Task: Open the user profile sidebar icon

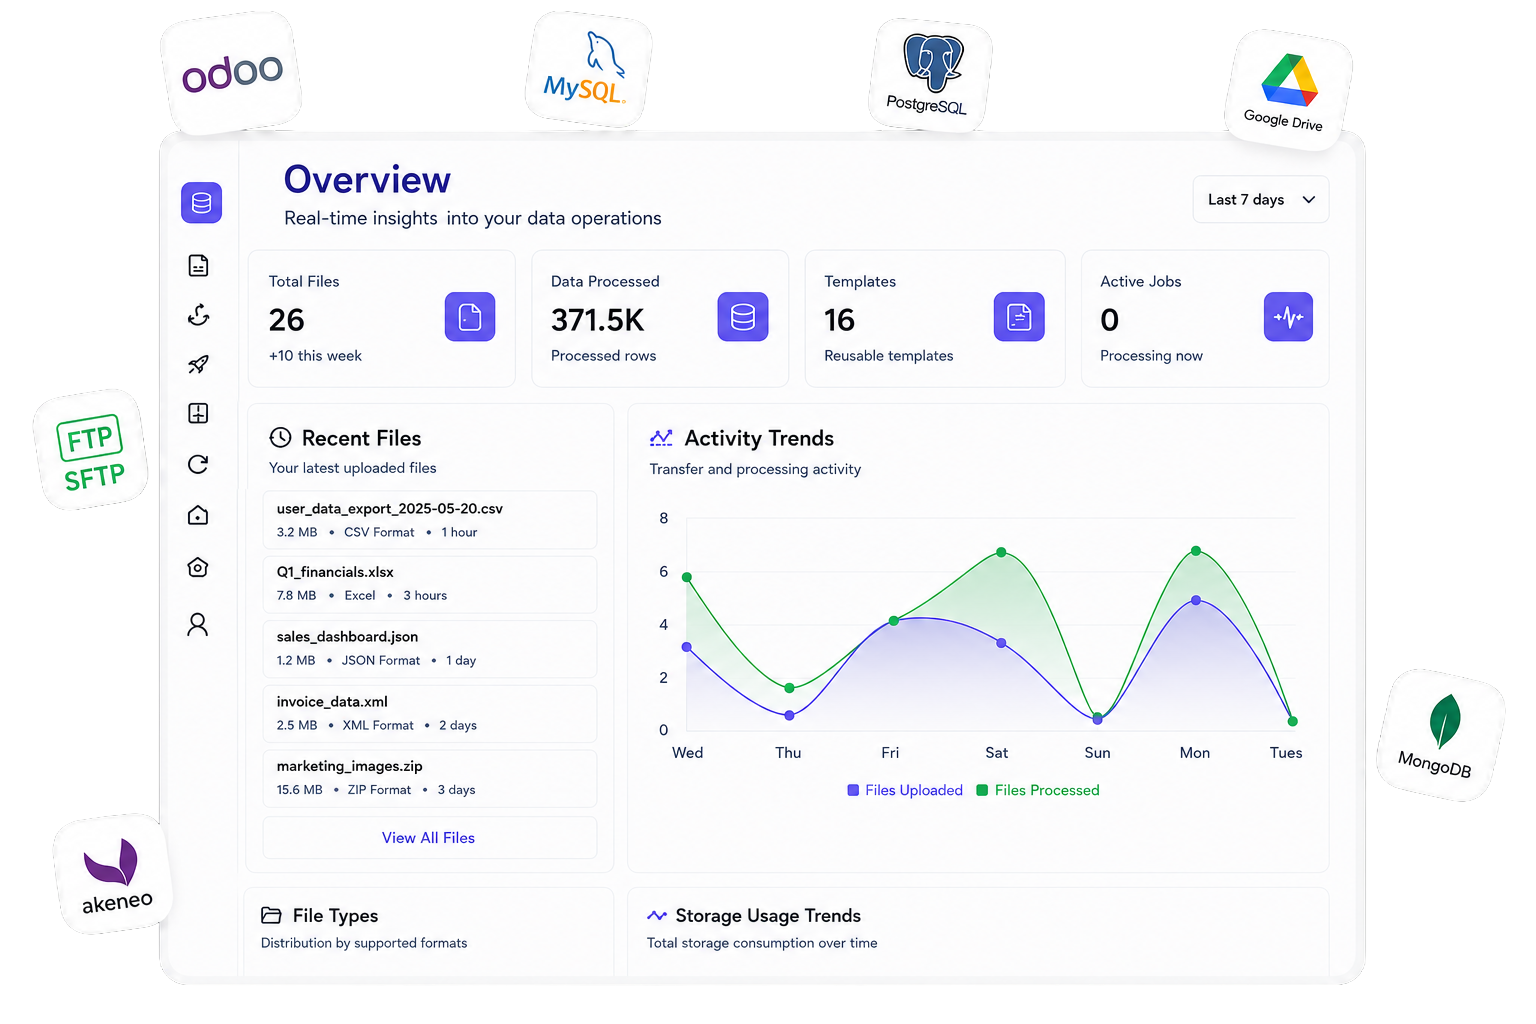Action: coord(198,624)
